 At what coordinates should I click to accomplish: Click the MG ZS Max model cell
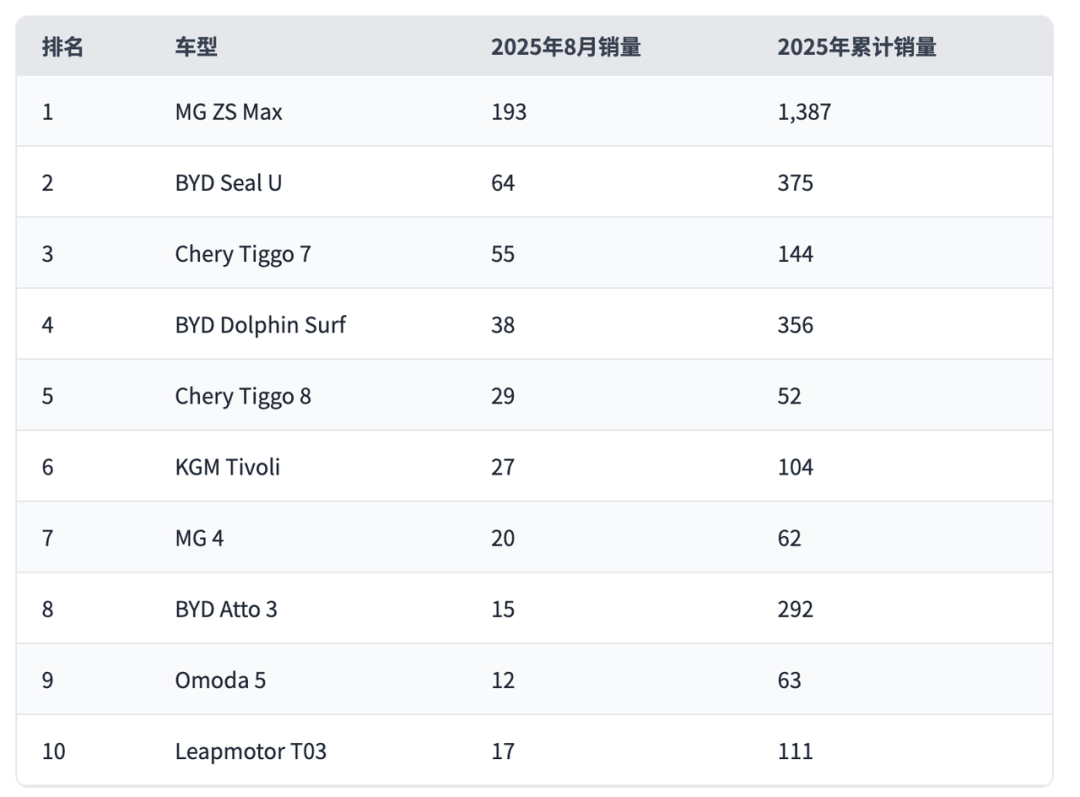(x=228, y=112)
